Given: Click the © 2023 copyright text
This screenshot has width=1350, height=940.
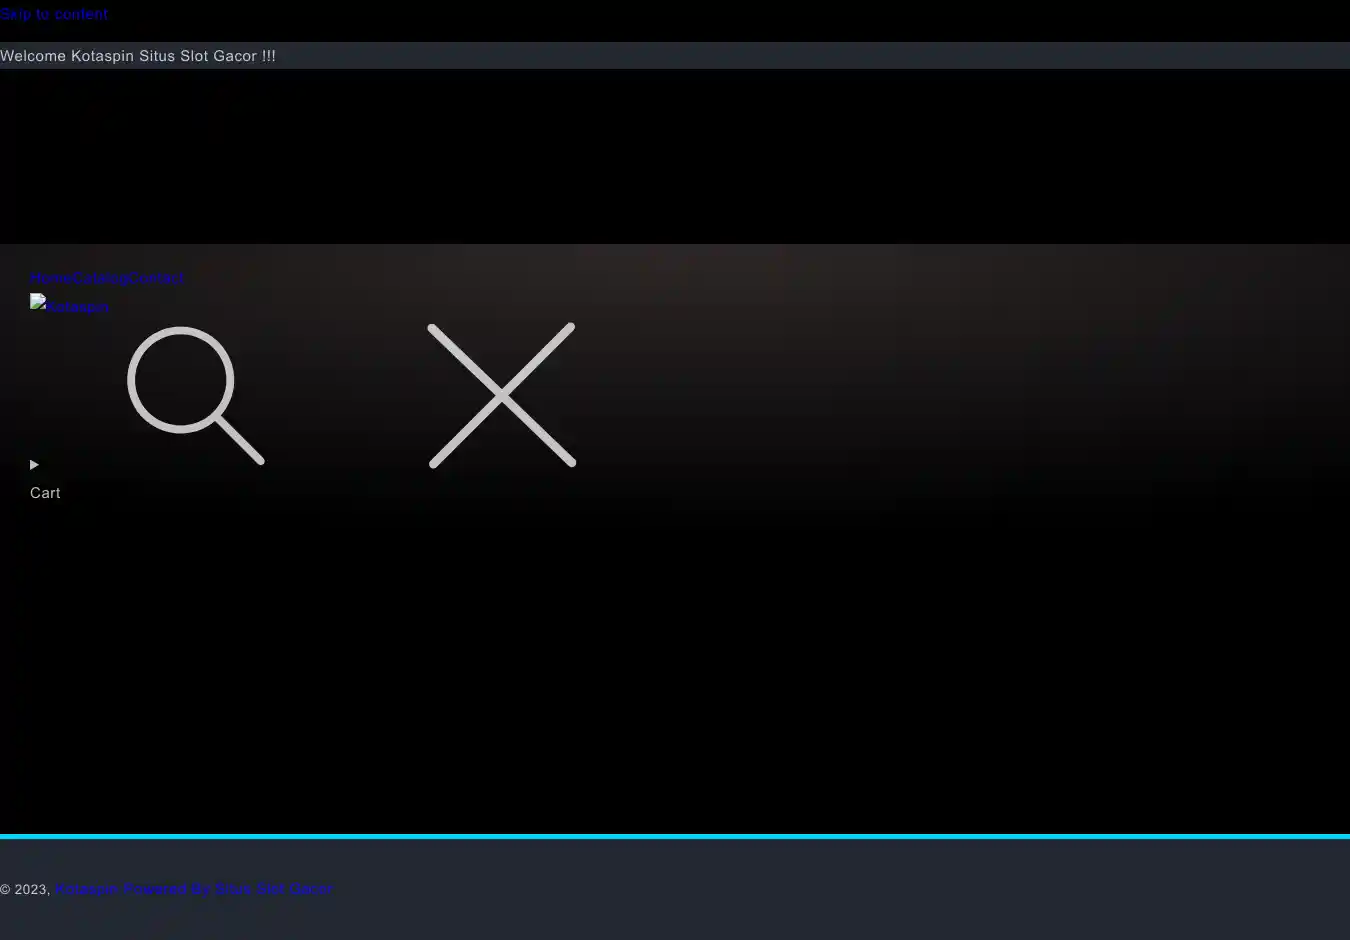Looking at the screenshot, I should [25, 889].
